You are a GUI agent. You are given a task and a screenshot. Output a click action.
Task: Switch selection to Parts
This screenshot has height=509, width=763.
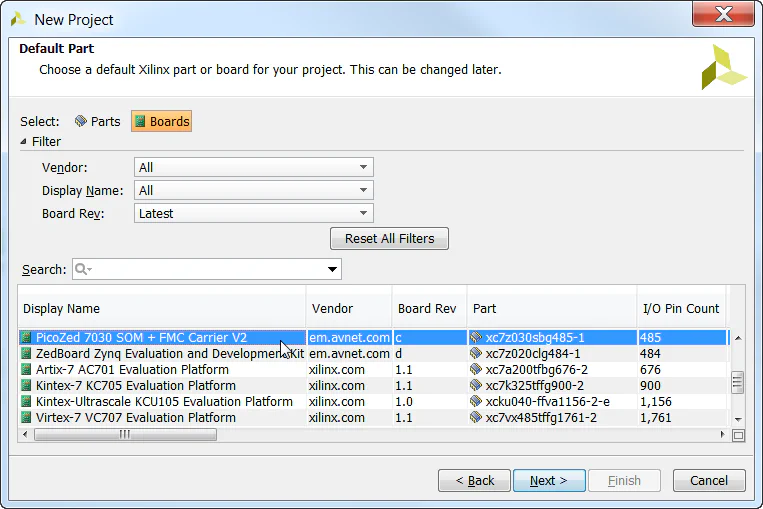point(97,121)
